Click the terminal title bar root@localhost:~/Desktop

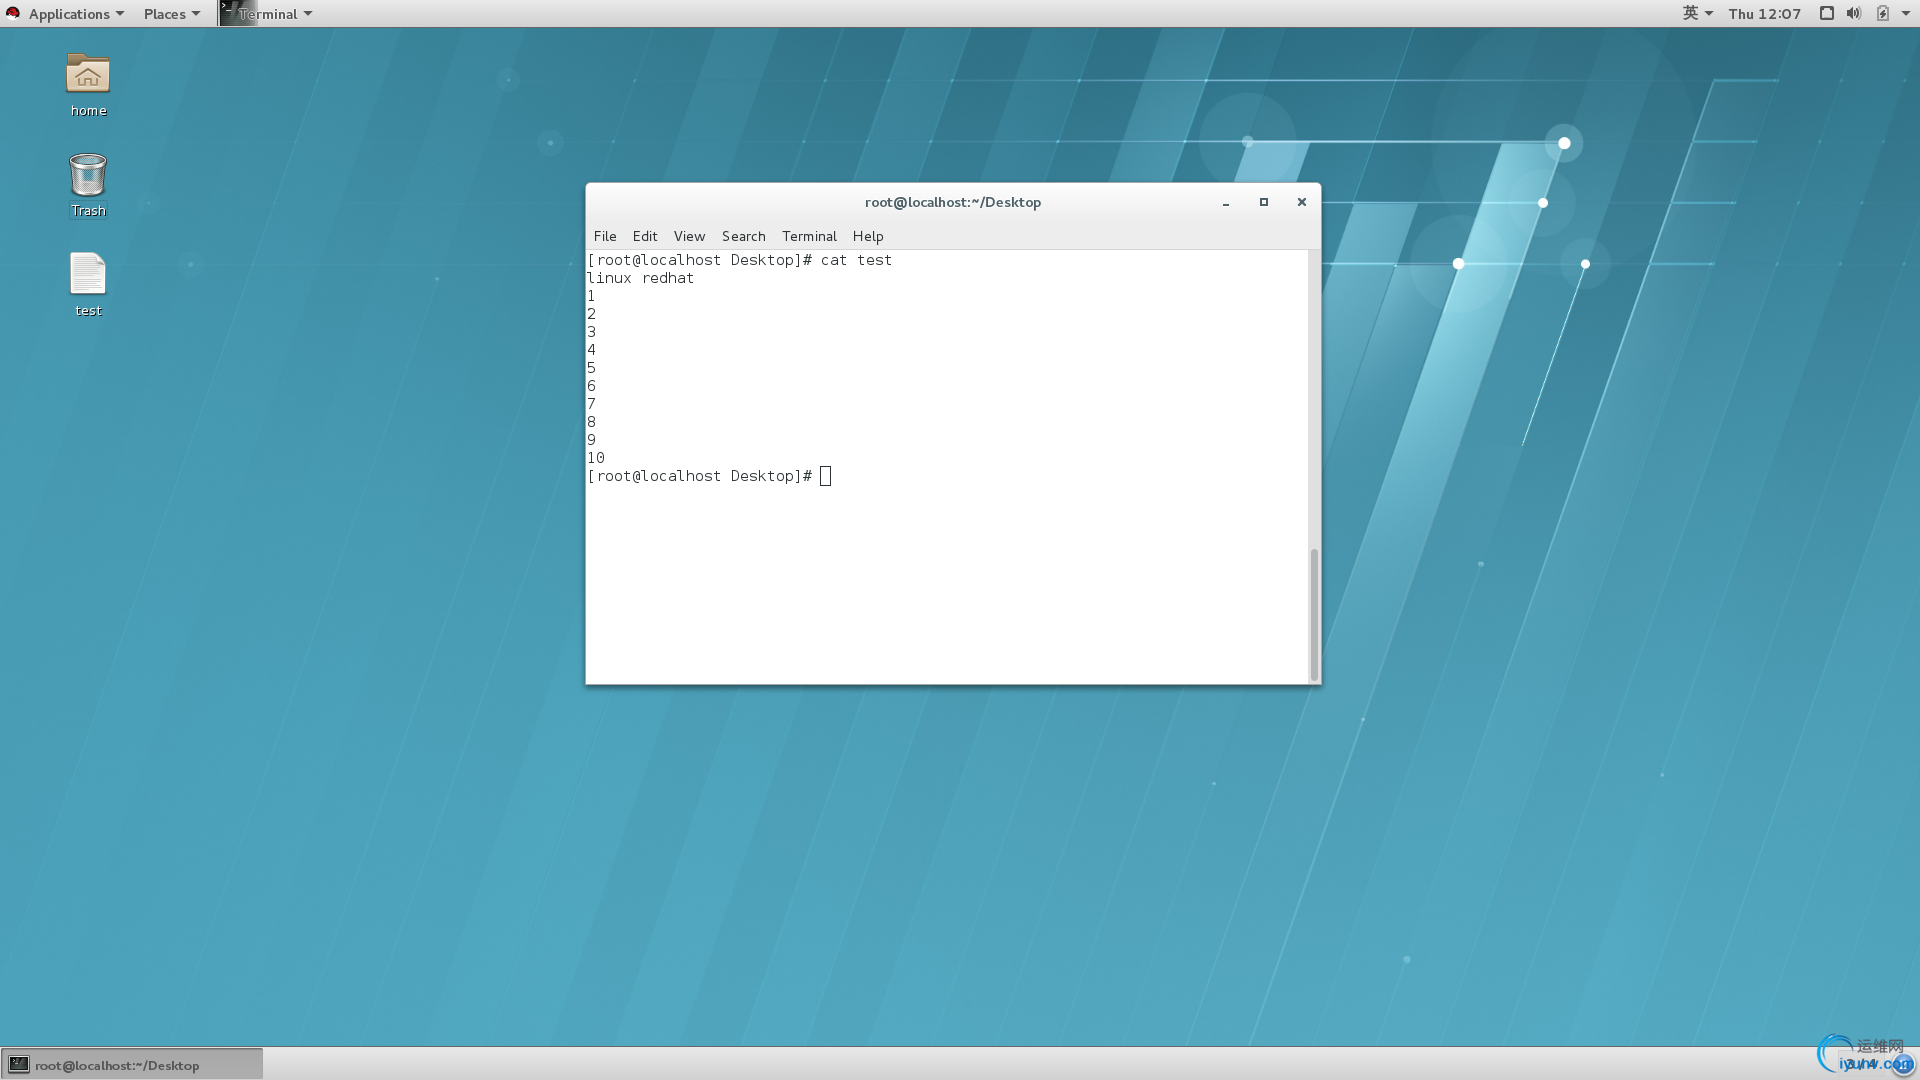coord(953,202)
